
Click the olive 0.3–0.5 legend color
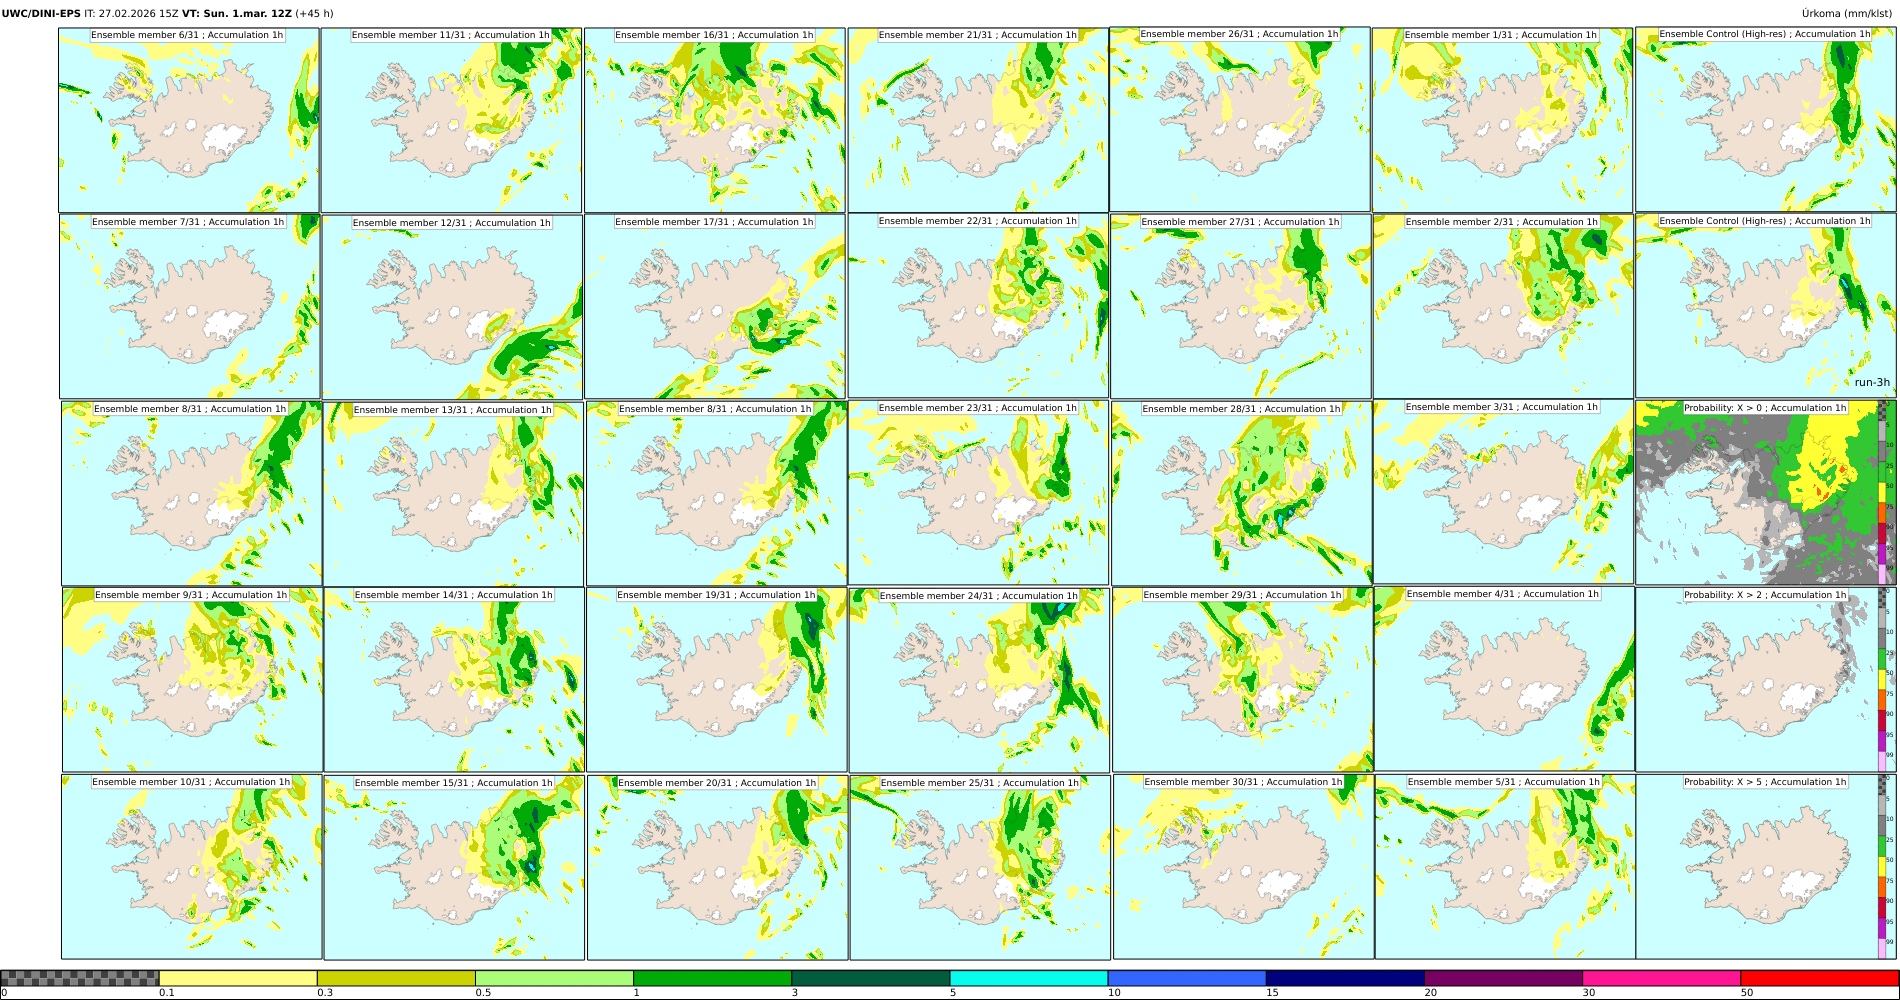(396, 978)
